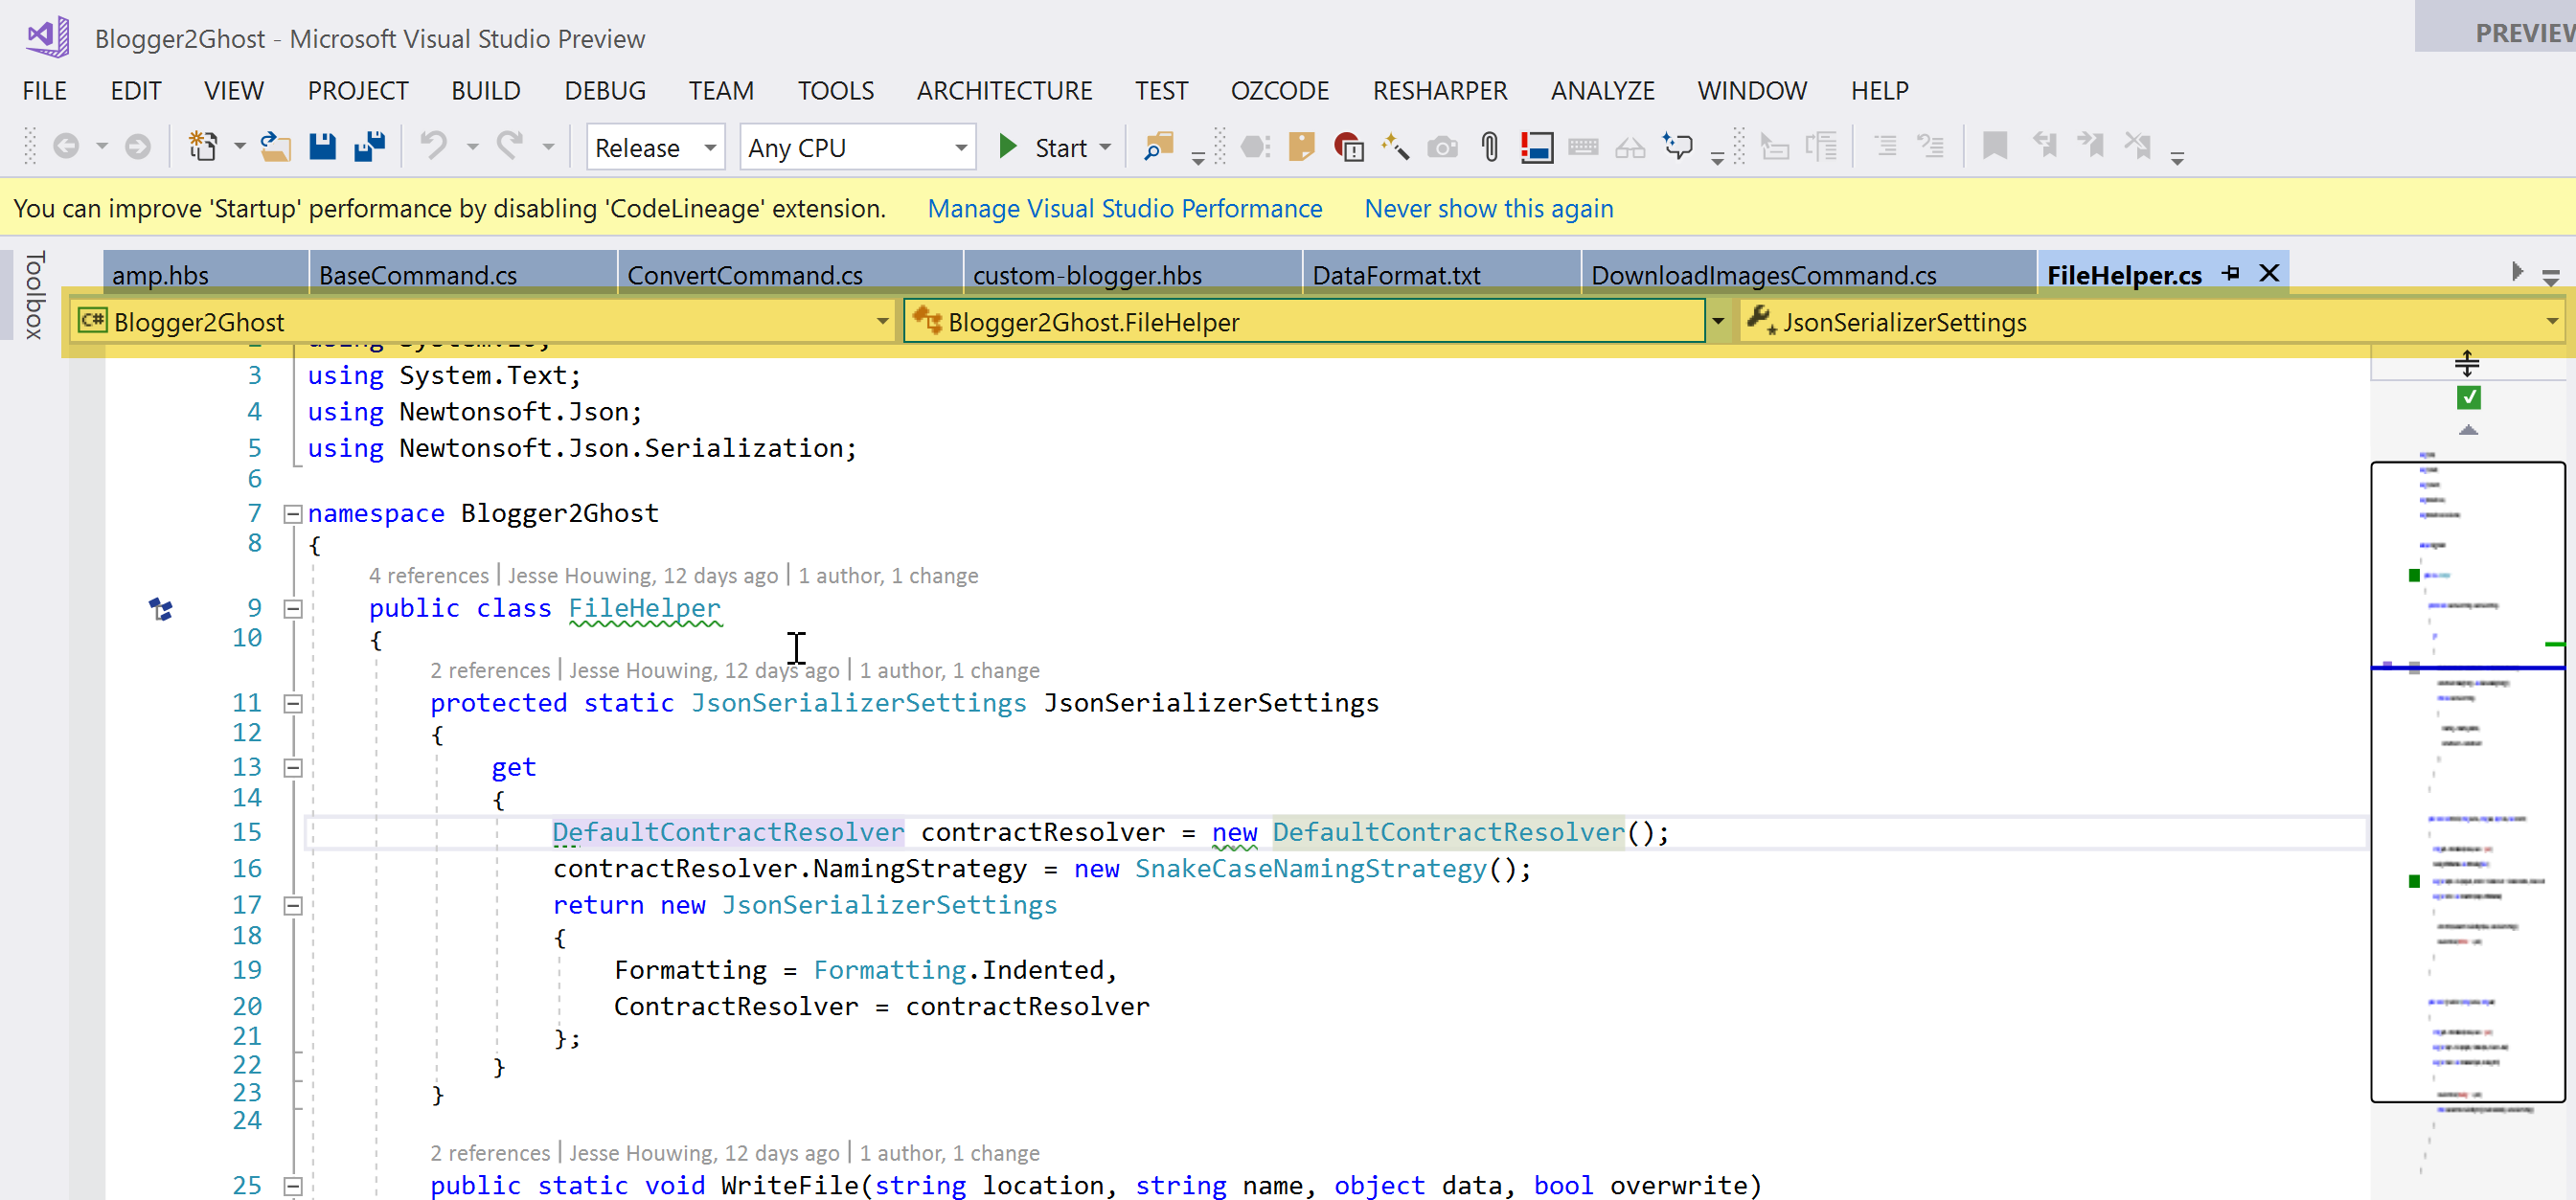Click the paperclip attach icon in toolbar

pos(1489,147)
